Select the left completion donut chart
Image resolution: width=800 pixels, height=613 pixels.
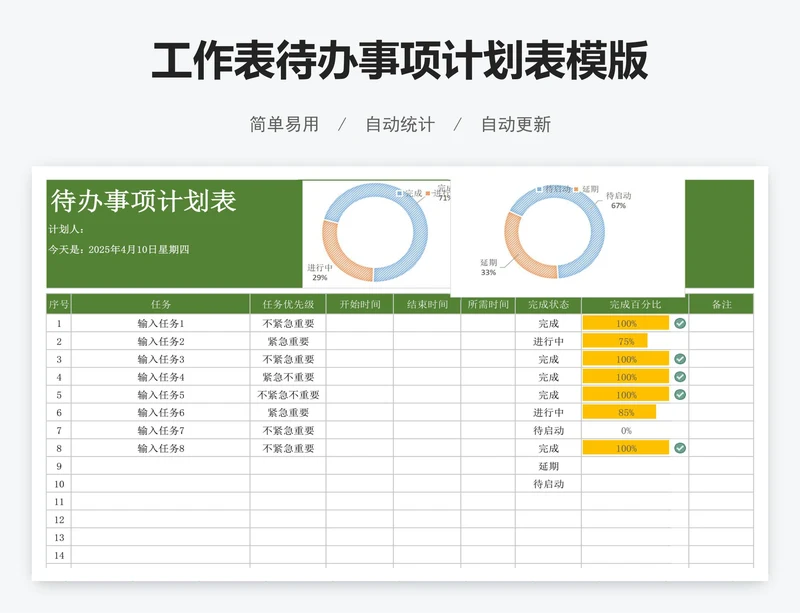pos(376,233)
